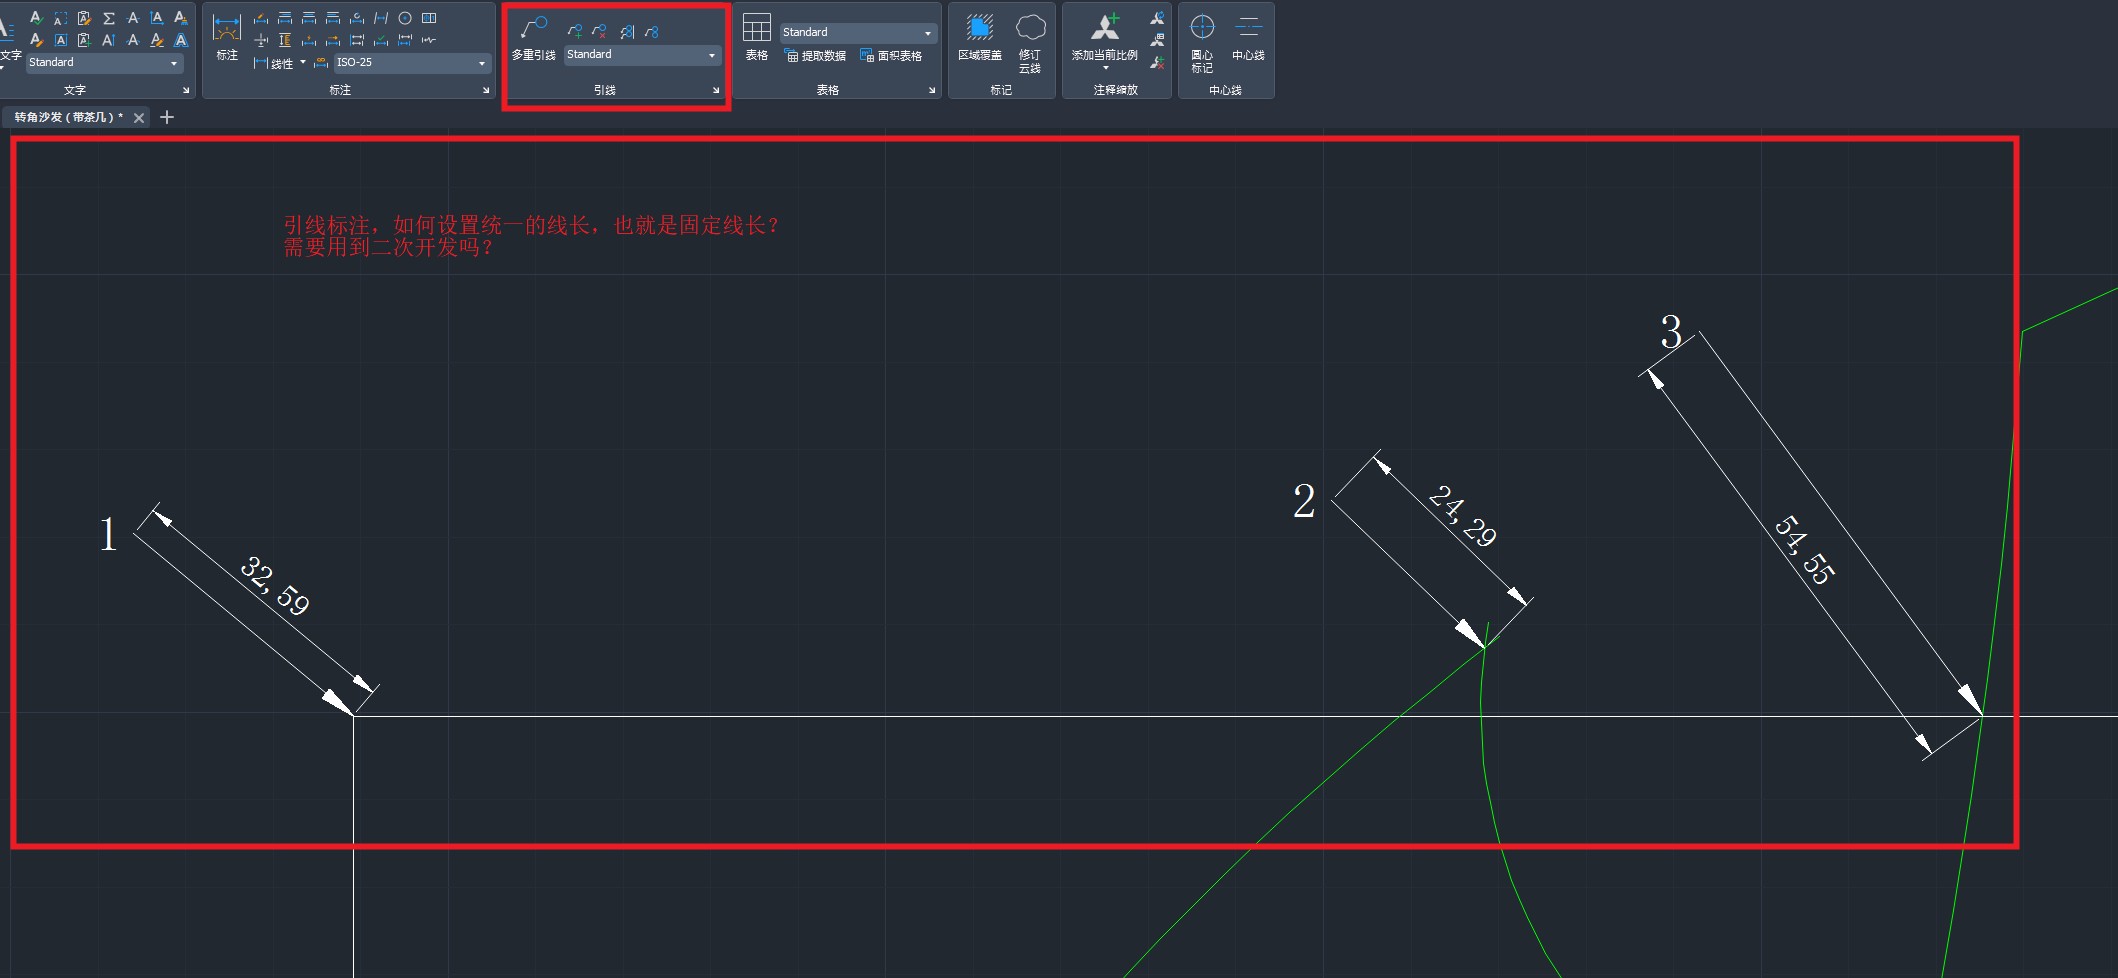Select the 32,59 dimension text
The image size is (2118, 978).
[x=275, y=585]
